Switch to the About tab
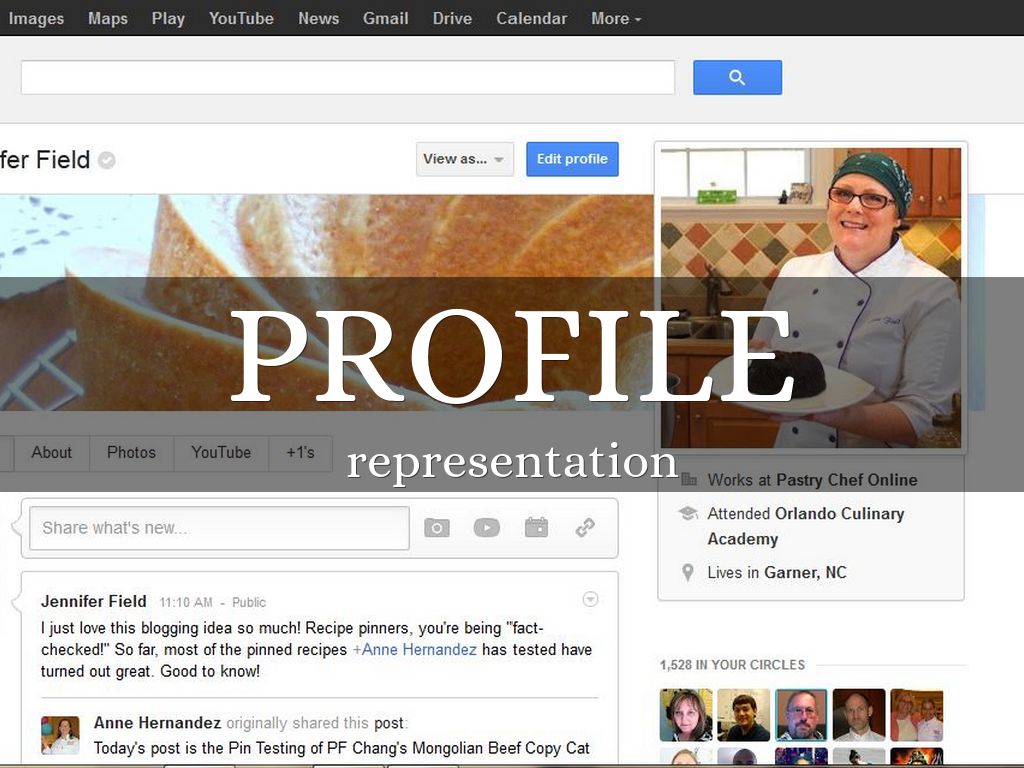 [52, 453]
